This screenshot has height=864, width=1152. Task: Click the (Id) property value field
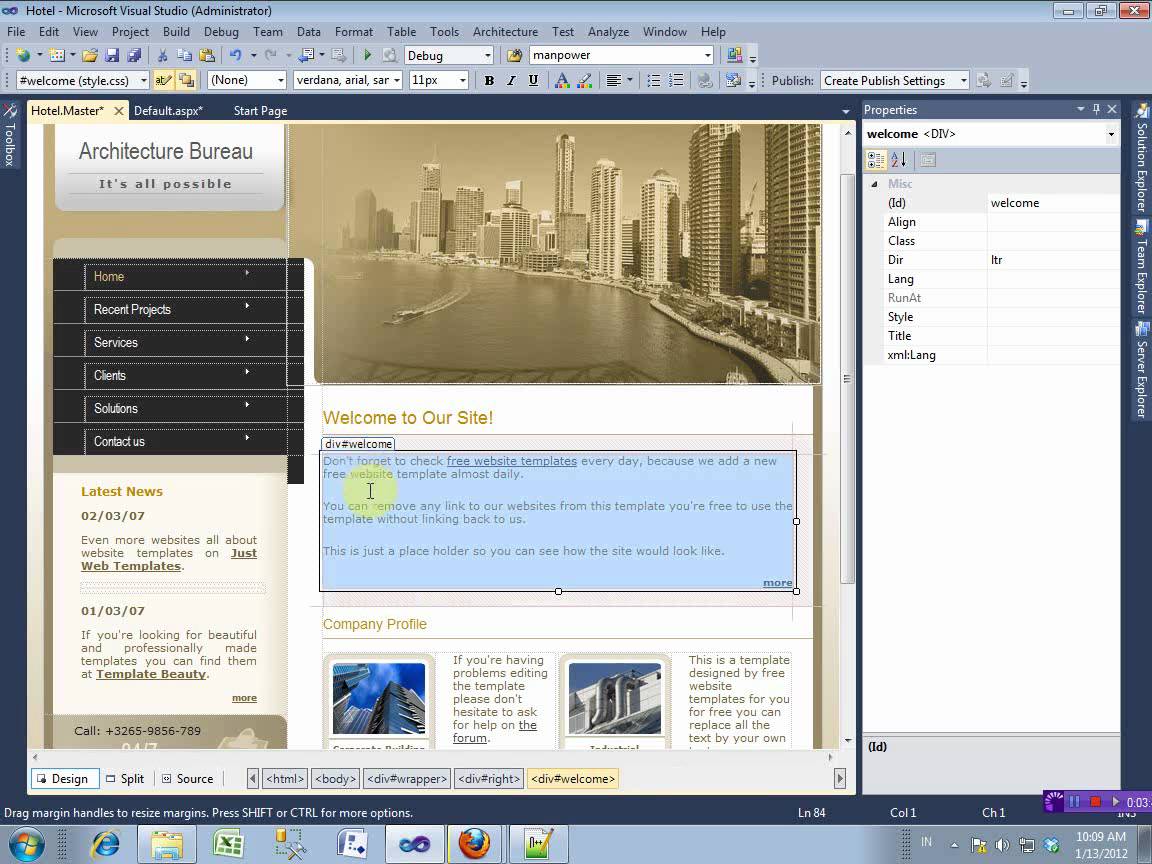1052,203
